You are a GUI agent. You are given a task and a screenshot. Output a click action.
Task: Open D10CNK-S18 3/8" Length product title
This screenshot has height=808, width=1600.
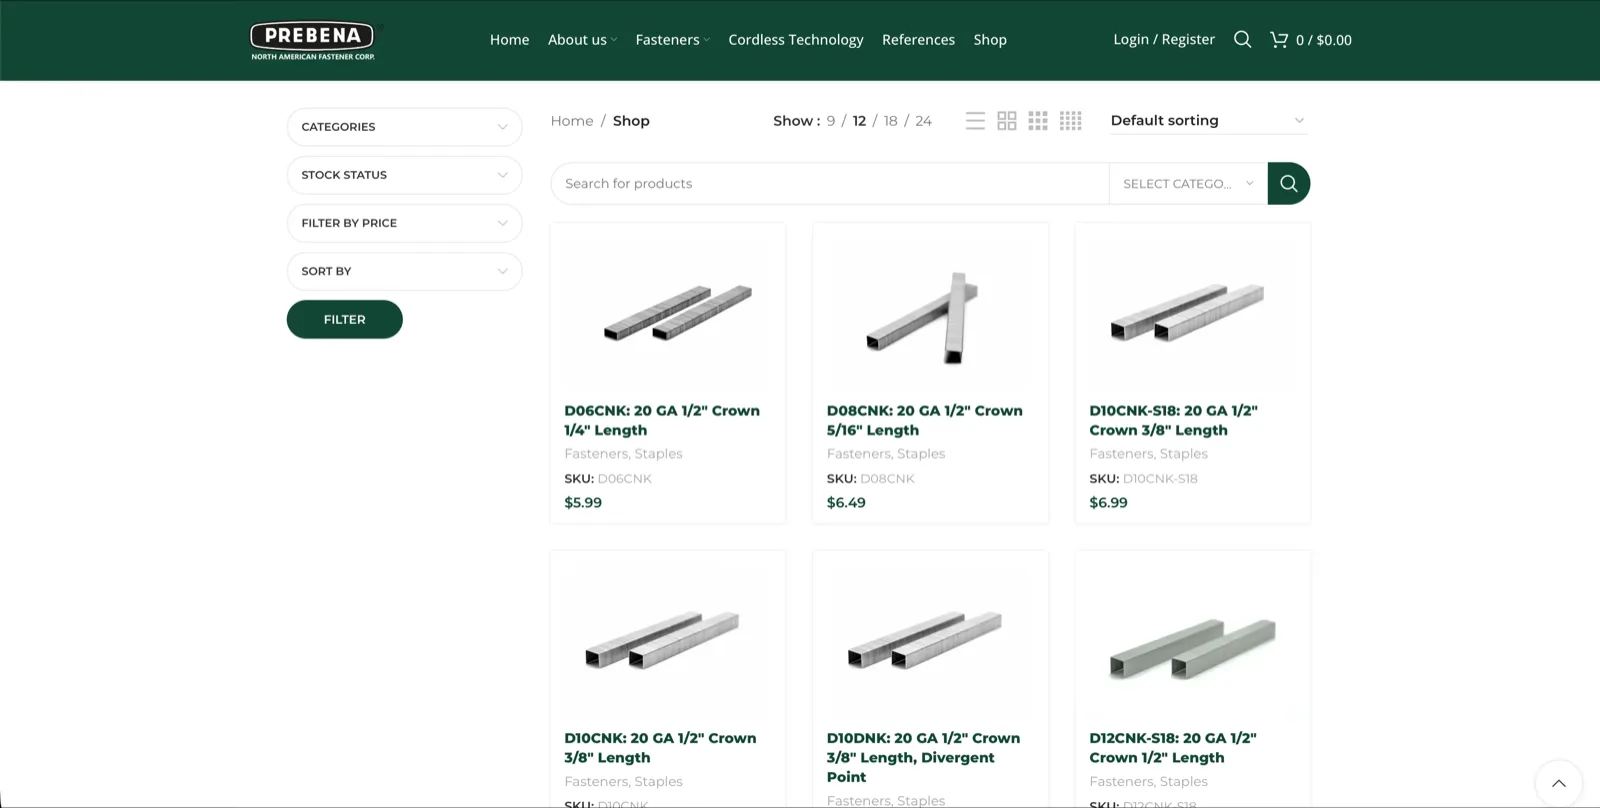[1173, 420]
